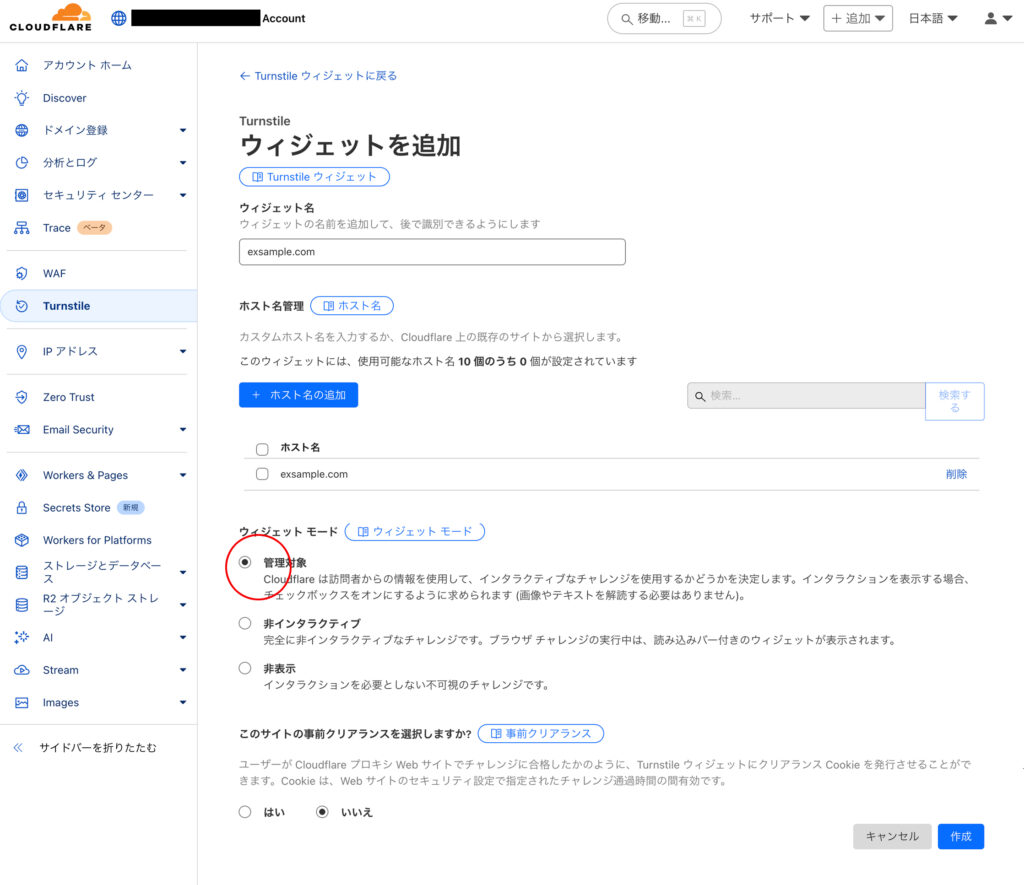Check the exsample.com hostname row checkbox

tap(262, 474)
